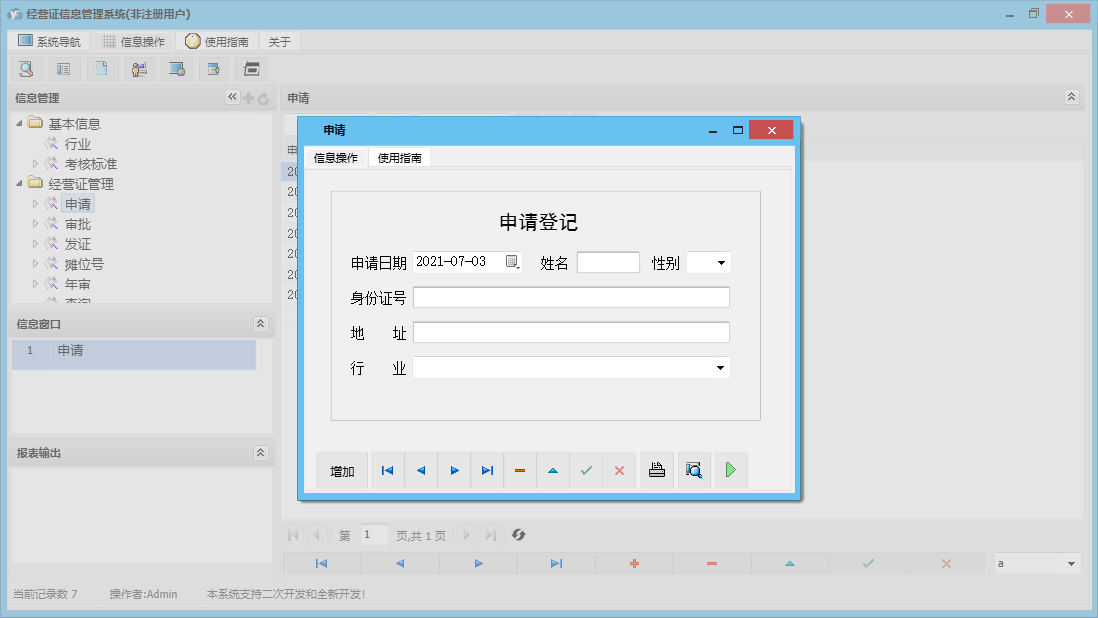
Task: Click the window view toolbar icon
Action: [x=178, y=68]
